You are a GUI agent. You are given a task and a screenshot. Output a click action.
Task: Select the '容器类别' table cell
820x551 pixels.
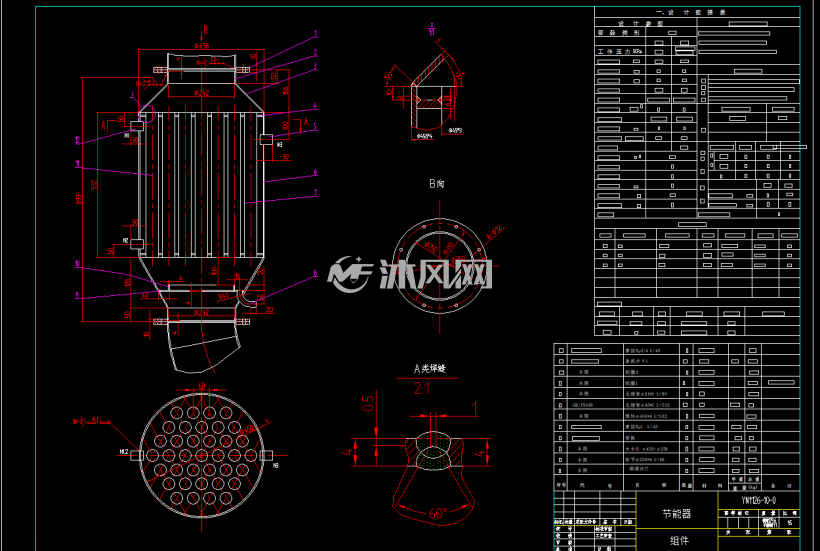click(x=619, y=32)
